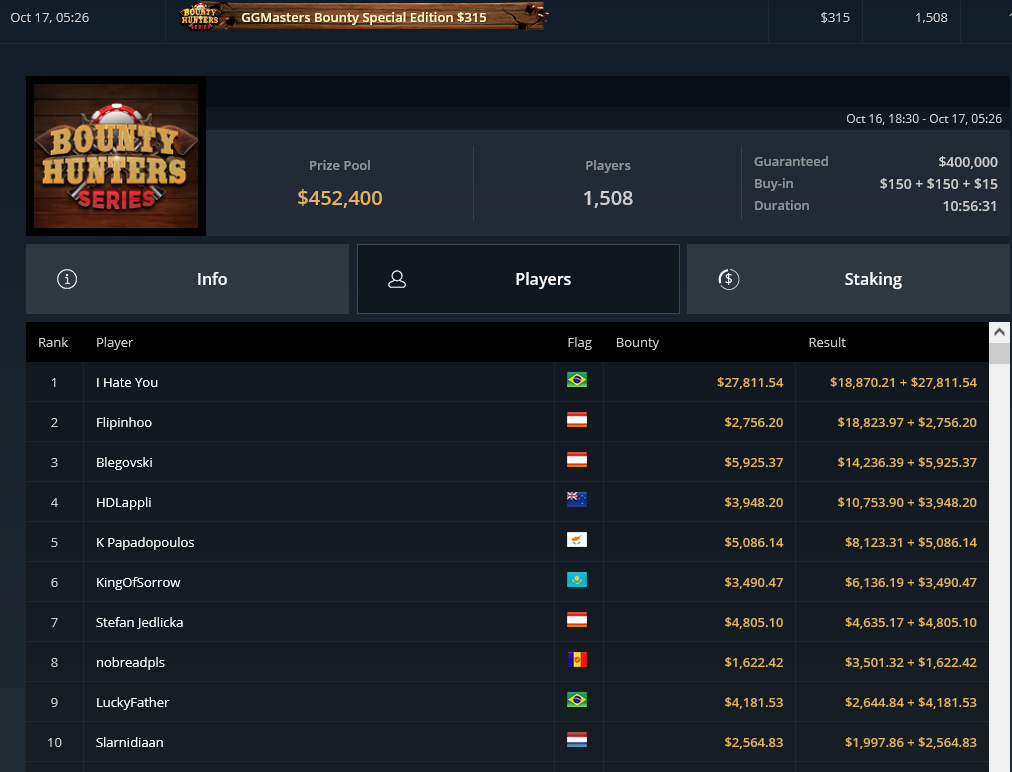Click New Zealand flag for HDLappli
The image size is (1012, 772).
point(576,500)
